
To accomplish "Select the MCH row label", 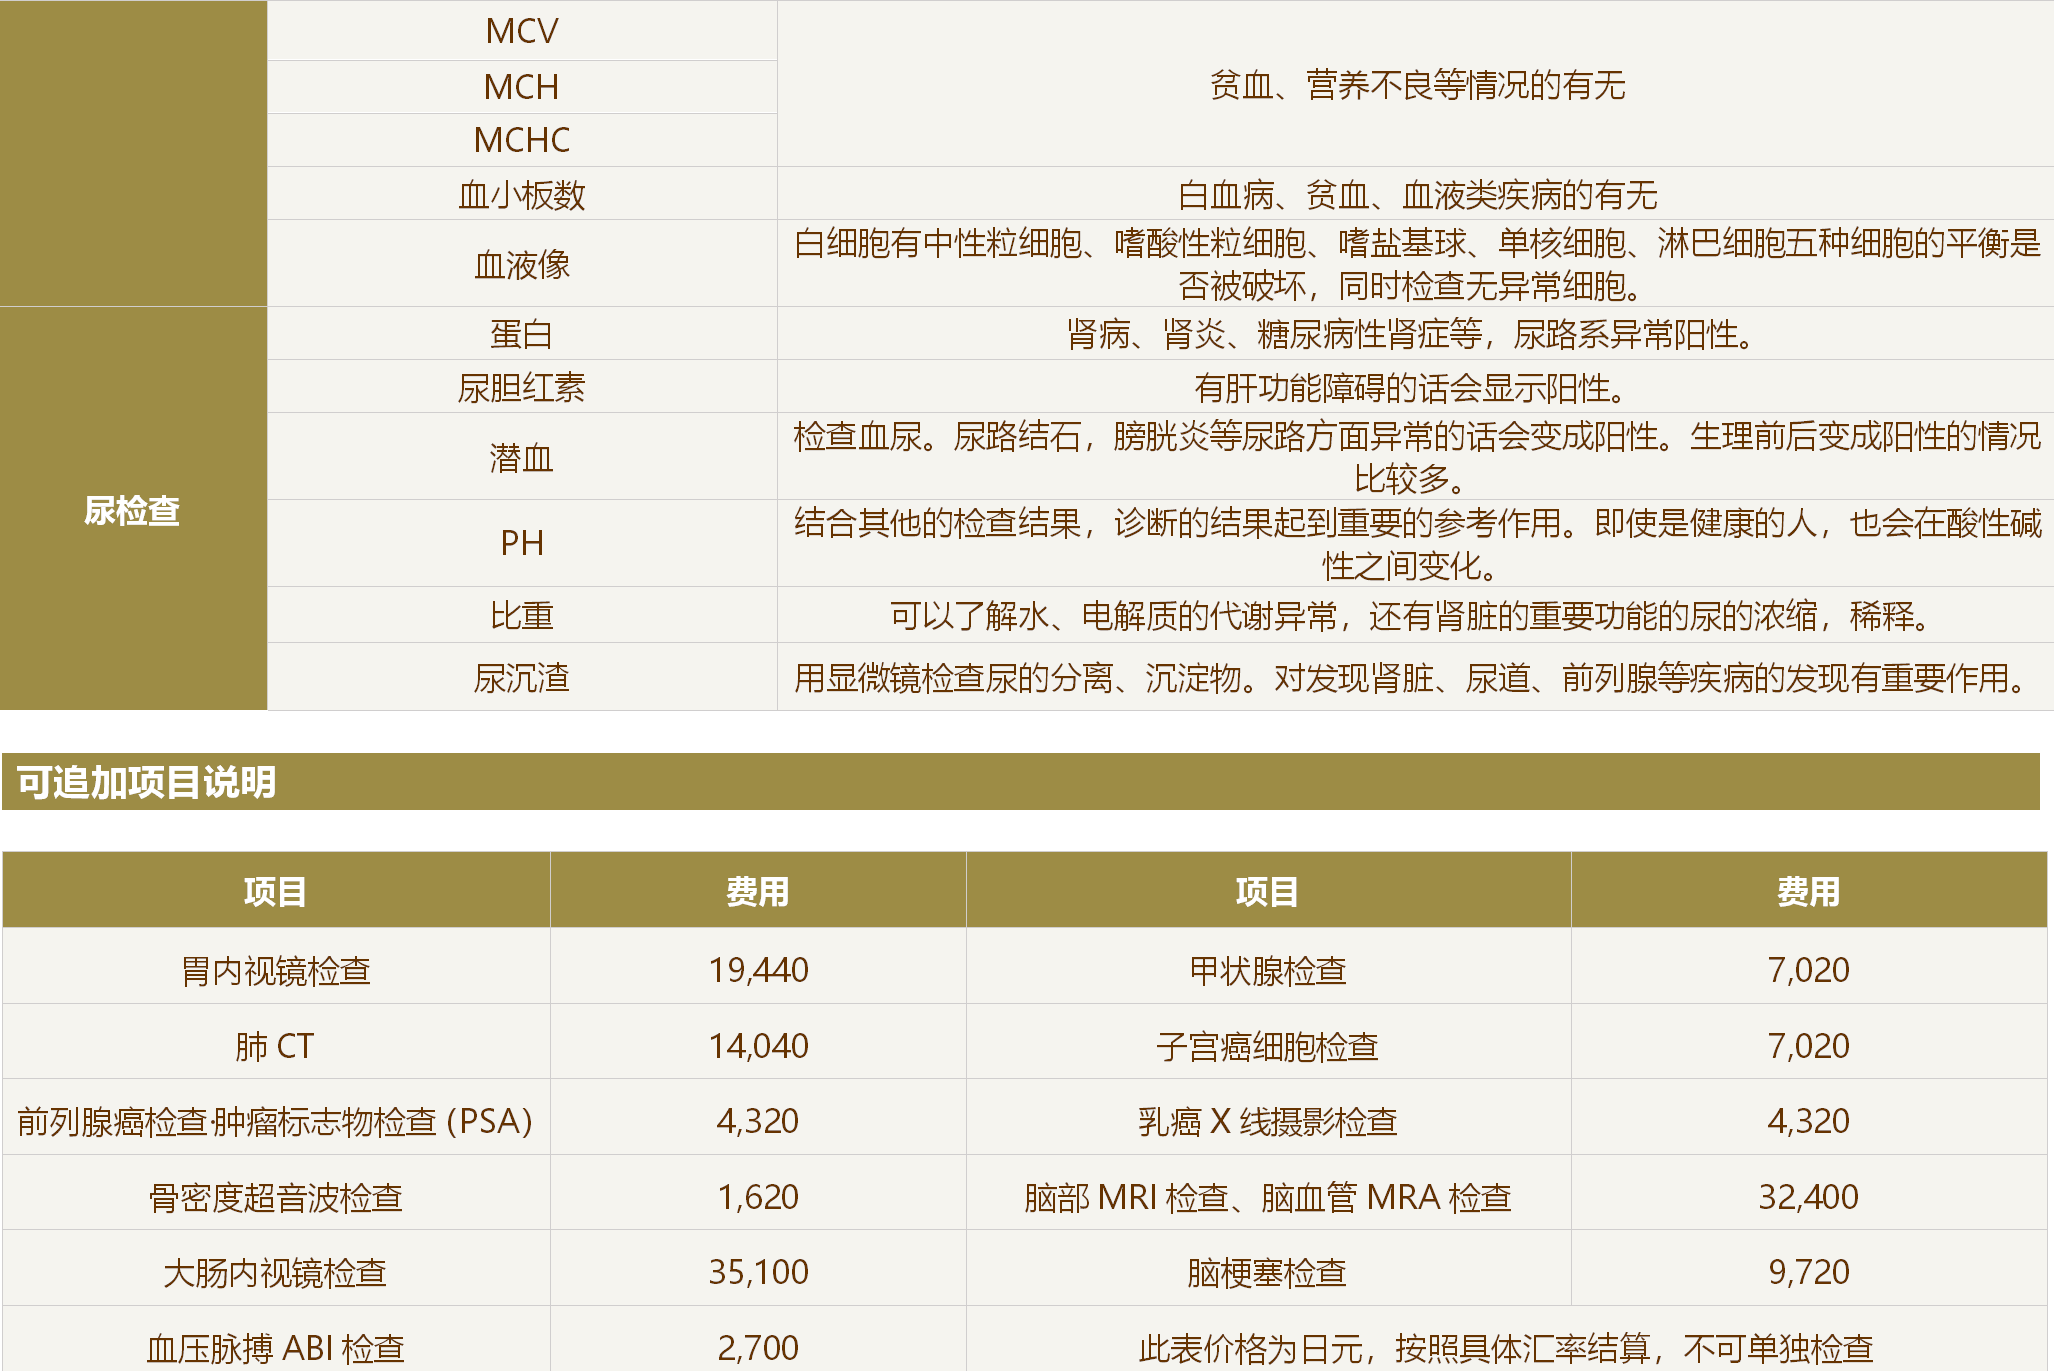I will coord(522,87).
